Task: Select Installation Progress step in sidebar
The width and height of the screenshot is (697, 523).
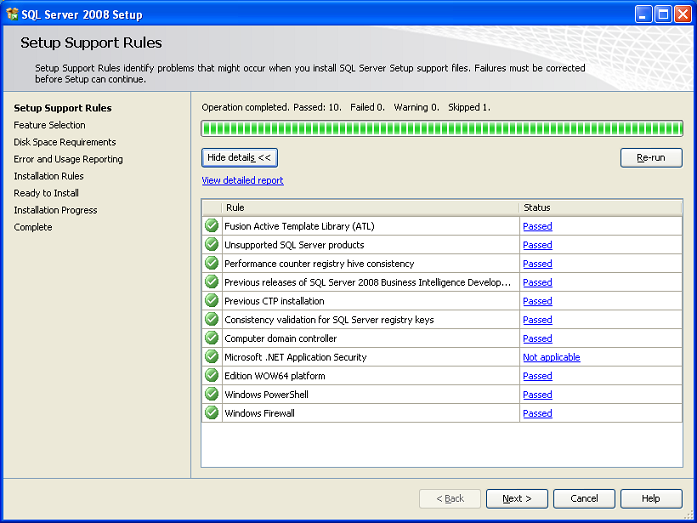Action: (56, 210)
